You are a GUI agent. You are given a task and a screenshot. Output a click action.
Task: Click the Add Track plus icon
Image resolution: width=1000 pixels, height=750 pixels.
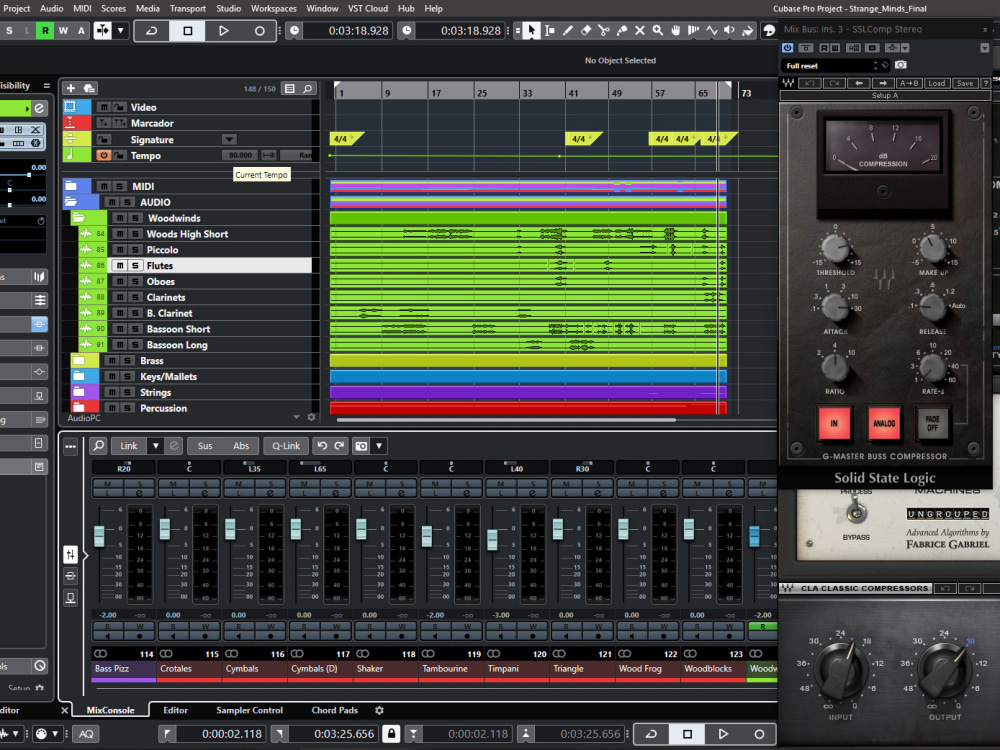[x=71, y=88]
